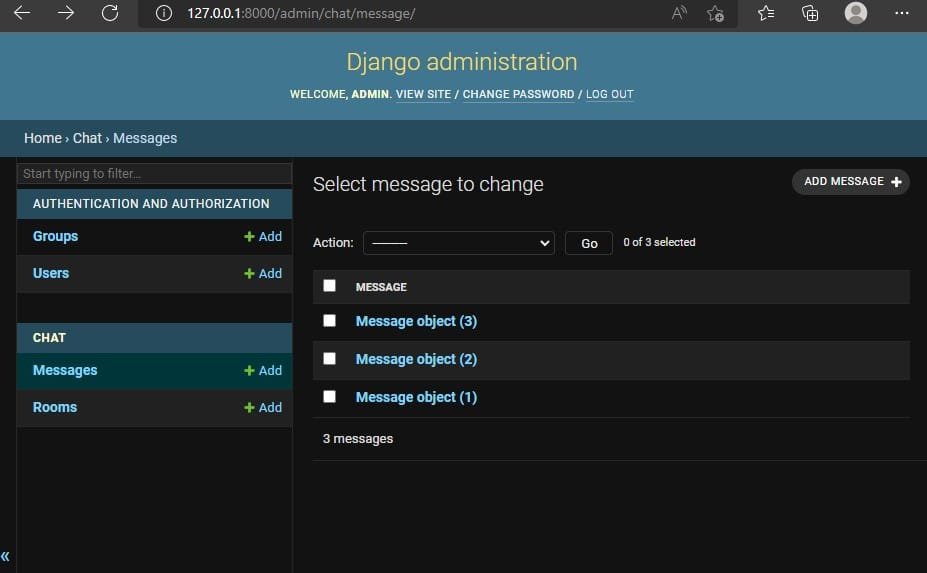Open the Action dropdown menu
Screen dimensions: 927x573
click(458, 243)
